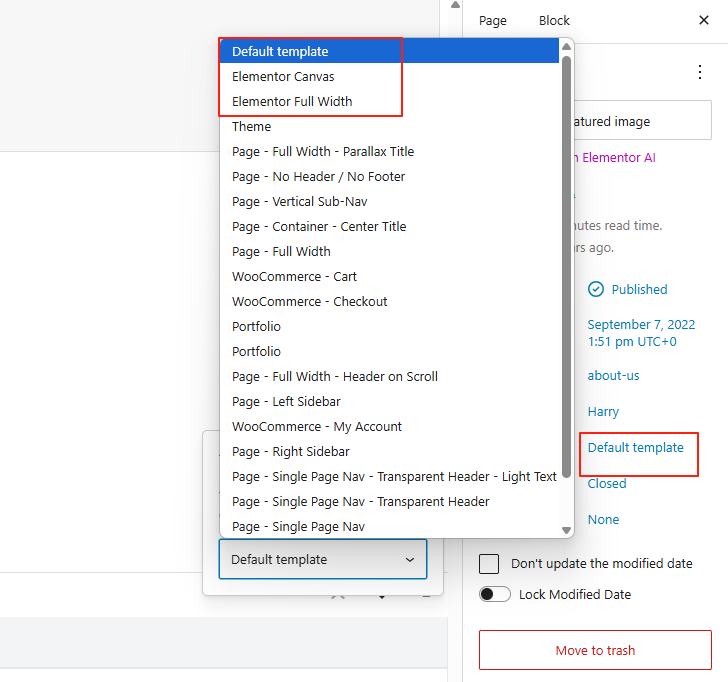Click the scrollbar down arrow in template list
728x682 pixels.
[567, 530]
